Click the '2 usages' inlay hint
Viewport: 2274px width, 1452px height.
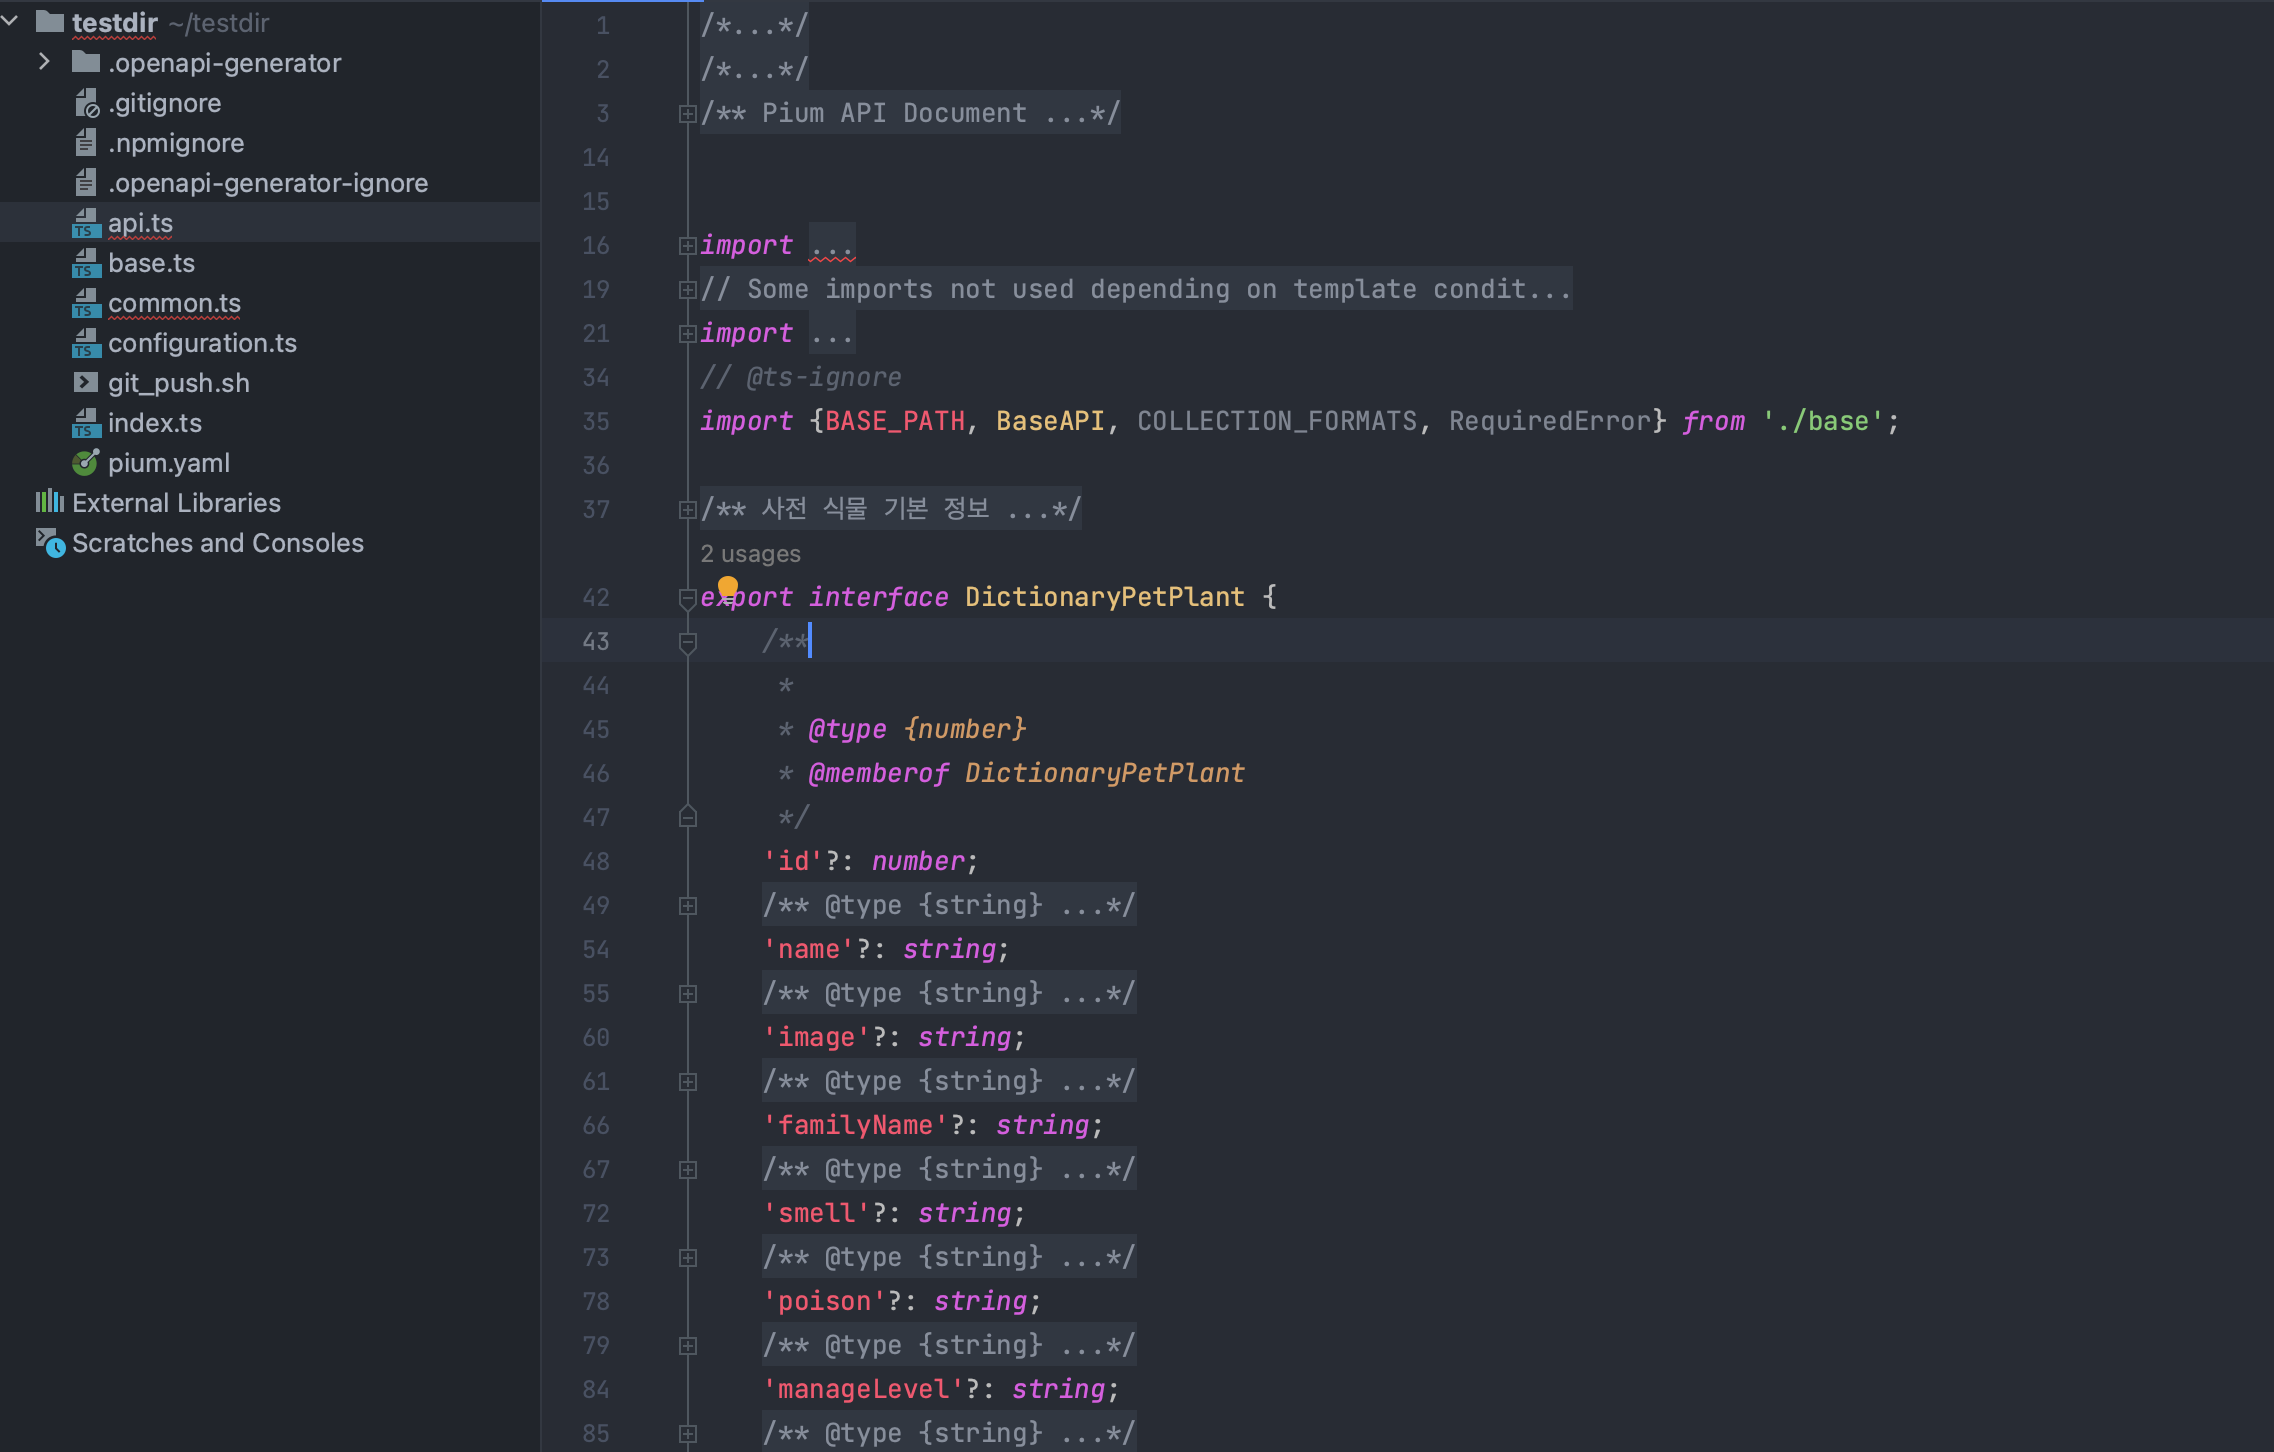point(750,554)
